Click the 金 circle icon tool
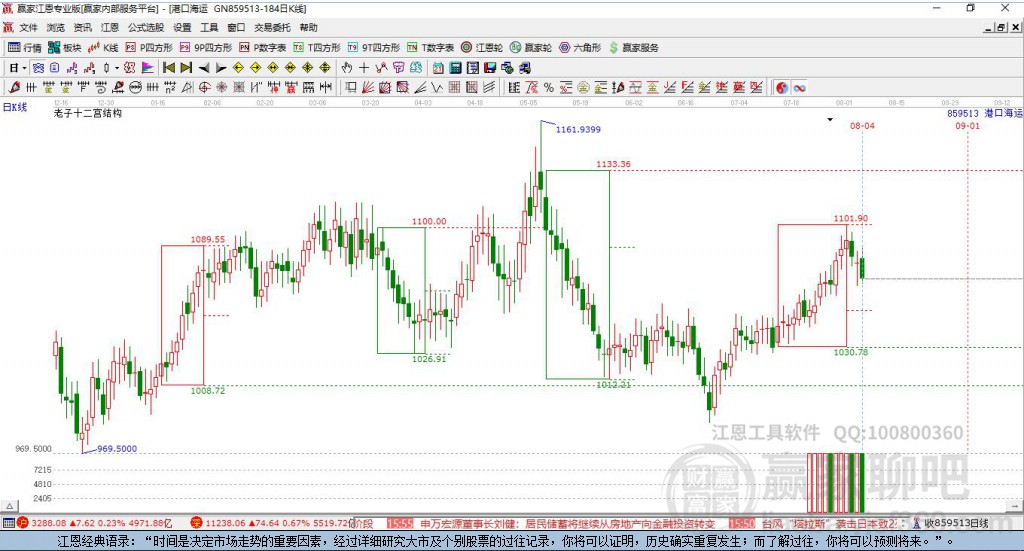The image size is (1024, 551). [583, 87]
